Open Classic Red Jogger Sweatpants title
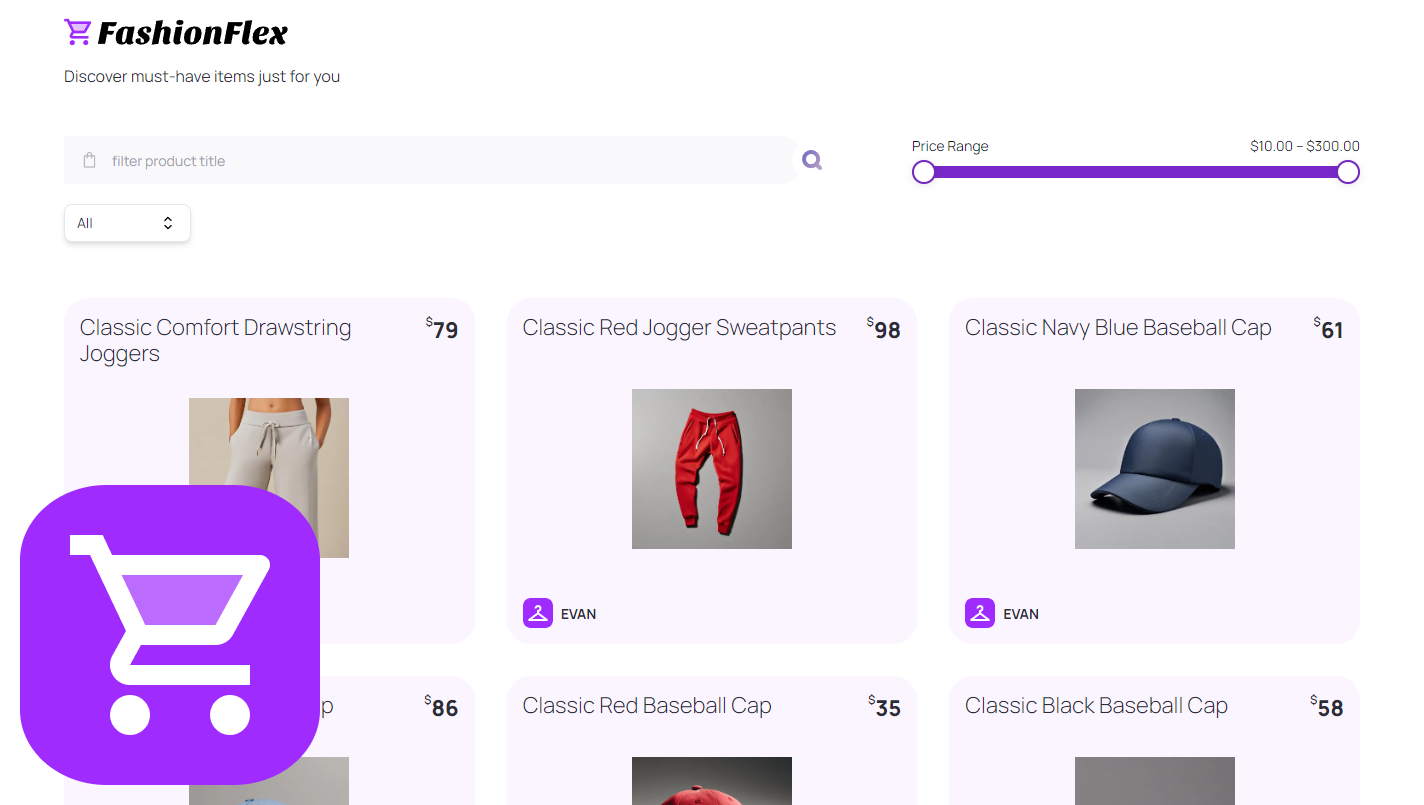 (x=679, y=328)
